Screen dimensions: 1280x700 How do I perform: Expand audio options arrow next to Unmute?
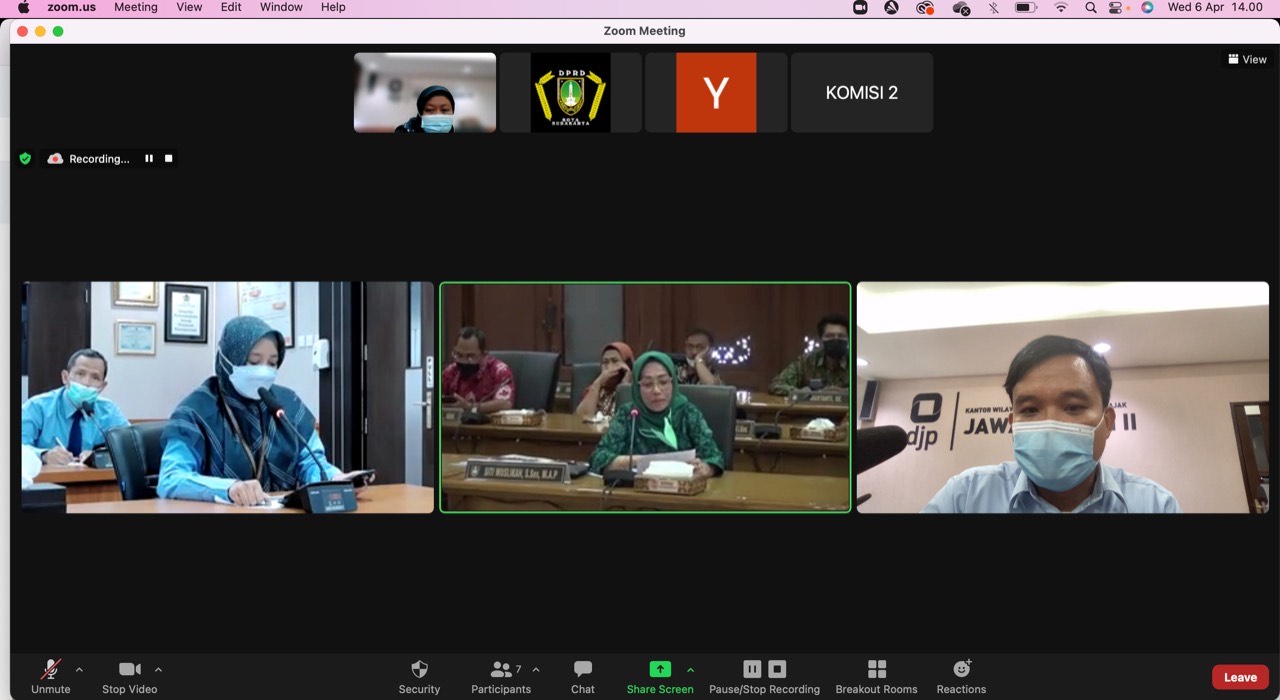coord(79,670)
